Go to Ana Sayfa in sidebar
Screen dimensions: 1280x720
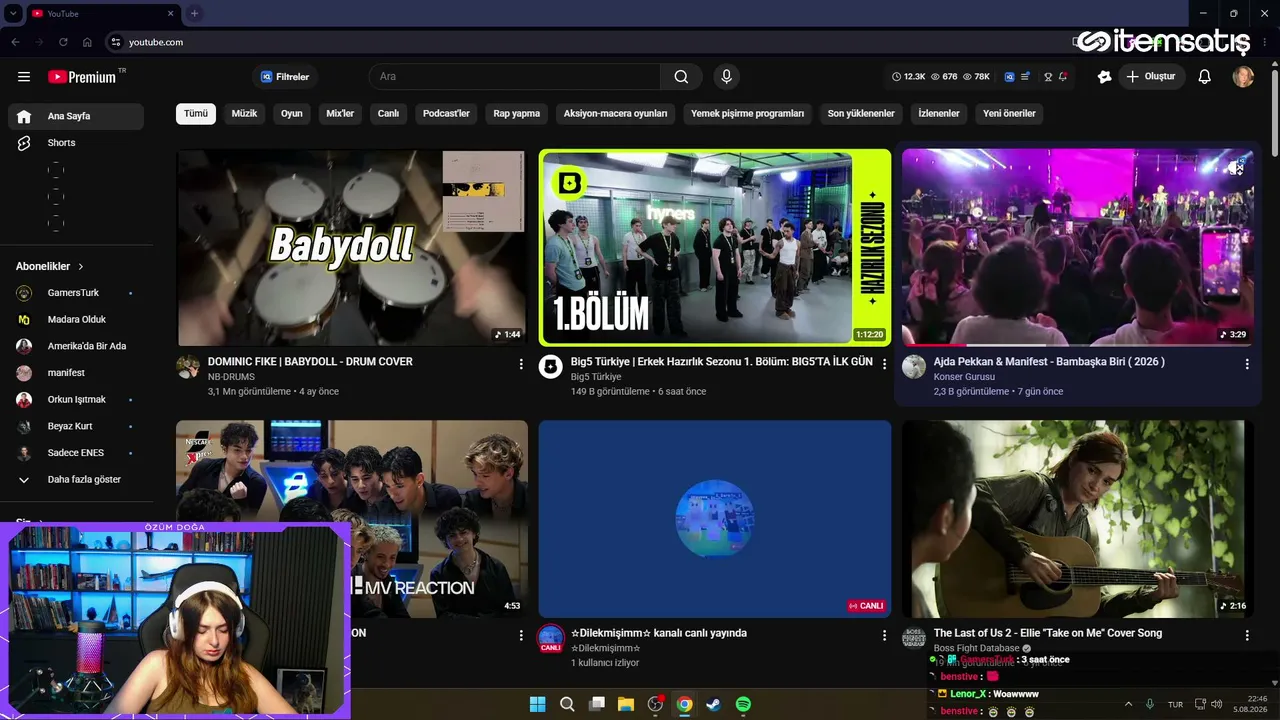(x=76, y=116)
